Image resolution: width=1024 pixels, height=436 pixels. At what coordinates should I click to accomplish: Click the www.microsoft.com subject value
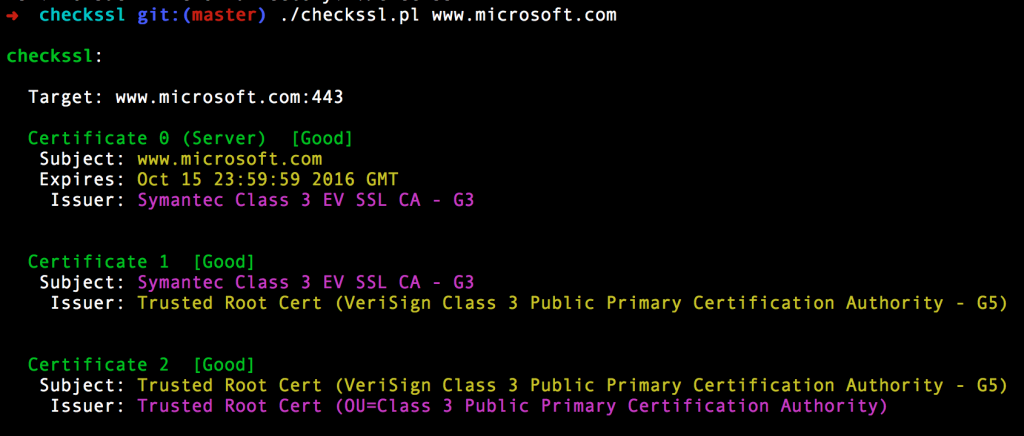(230, 159)
